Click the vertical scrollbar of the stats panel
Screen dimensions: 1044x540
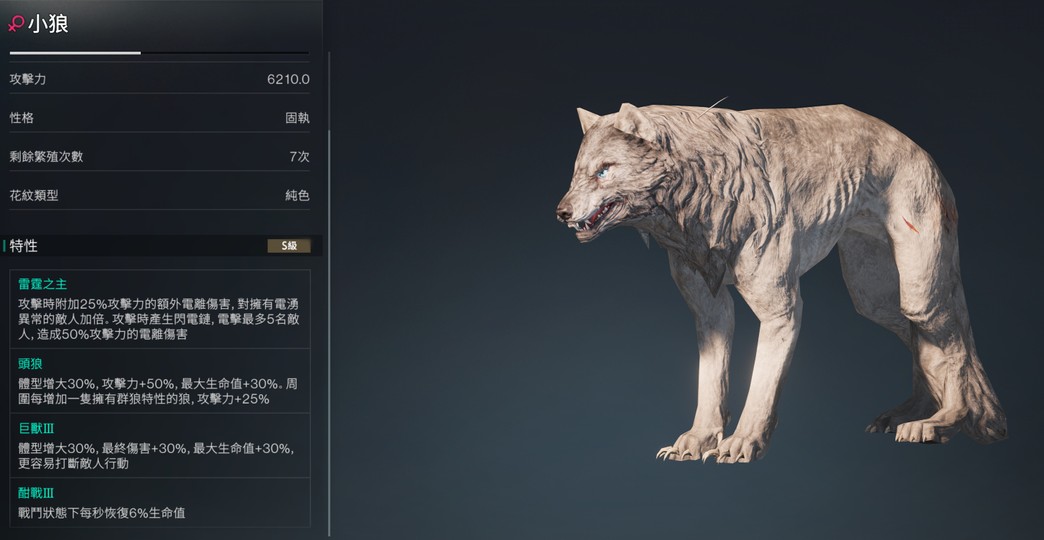coord(328,293)
